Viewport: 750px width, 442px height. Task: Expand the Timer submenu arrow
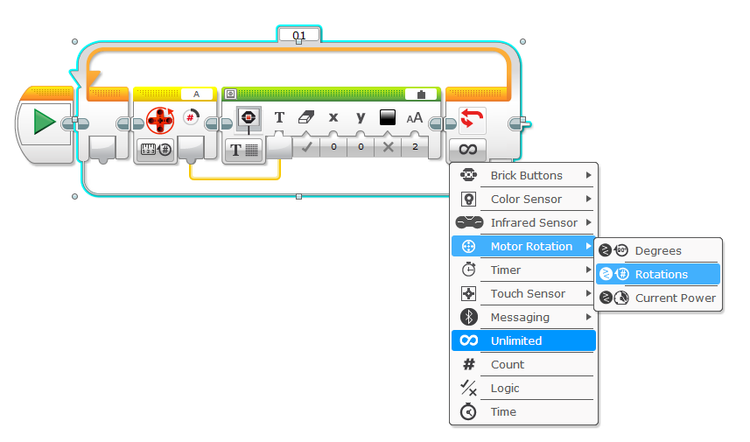point(588,270)
